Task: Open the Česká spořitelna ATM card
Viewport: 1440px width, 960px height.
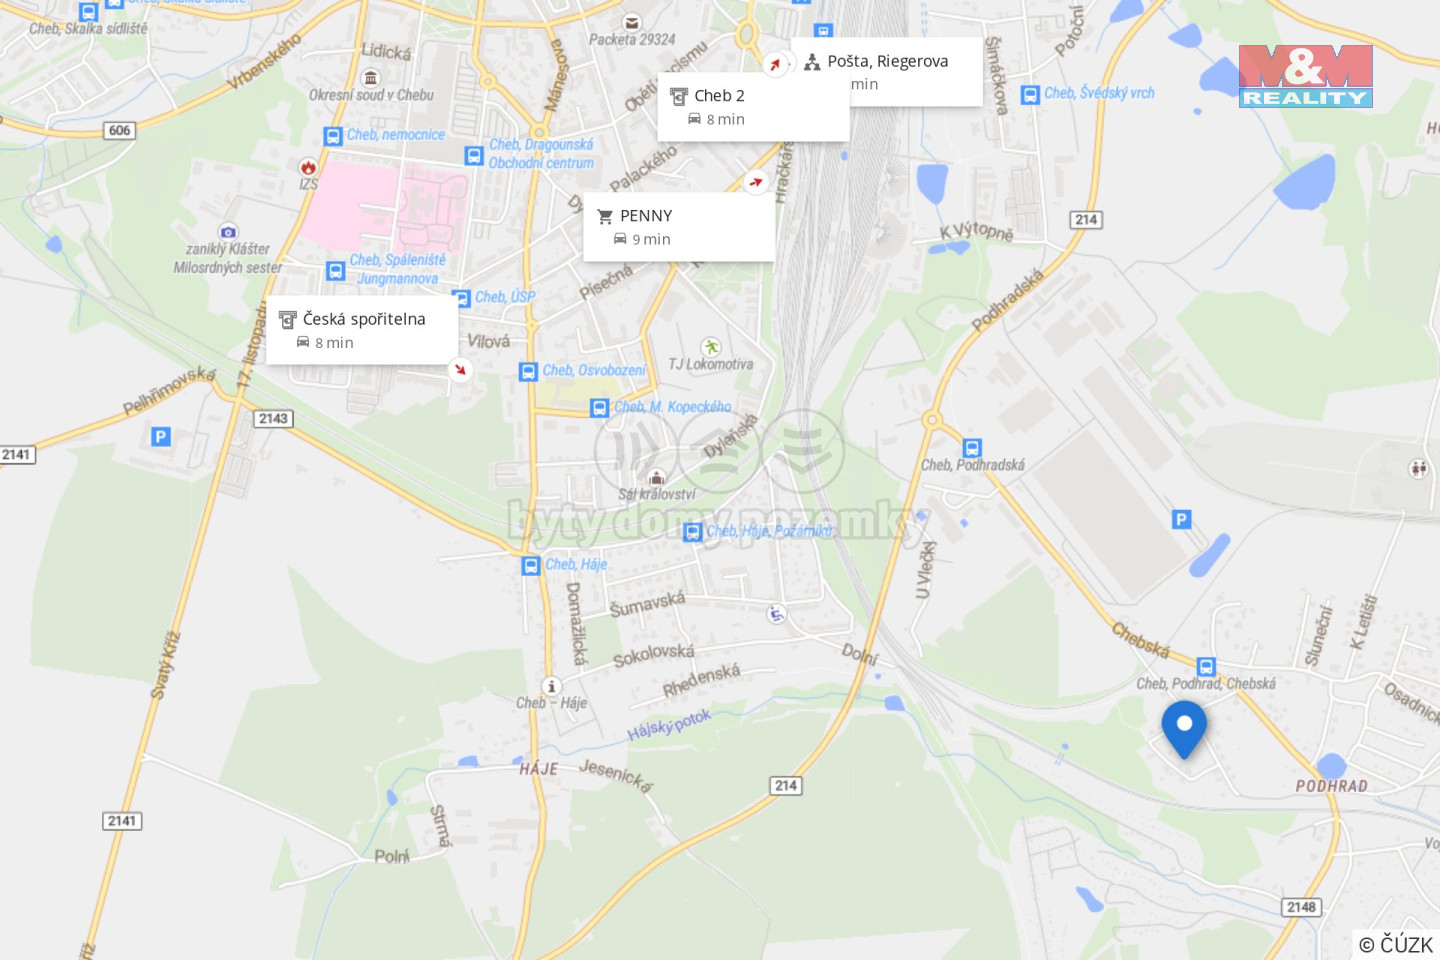Action: click(362, 330)
